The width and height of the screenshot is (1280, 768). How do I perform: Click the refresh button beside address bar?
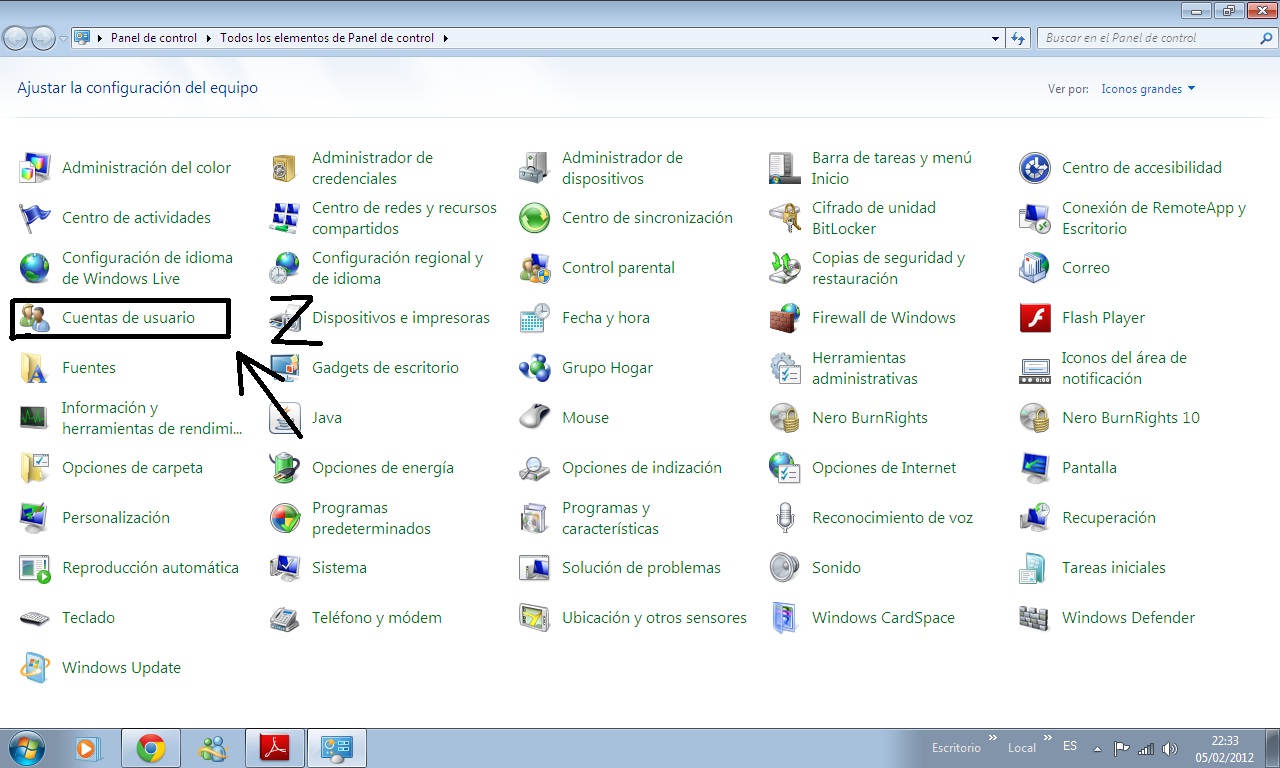click(x=1018, y=38)
